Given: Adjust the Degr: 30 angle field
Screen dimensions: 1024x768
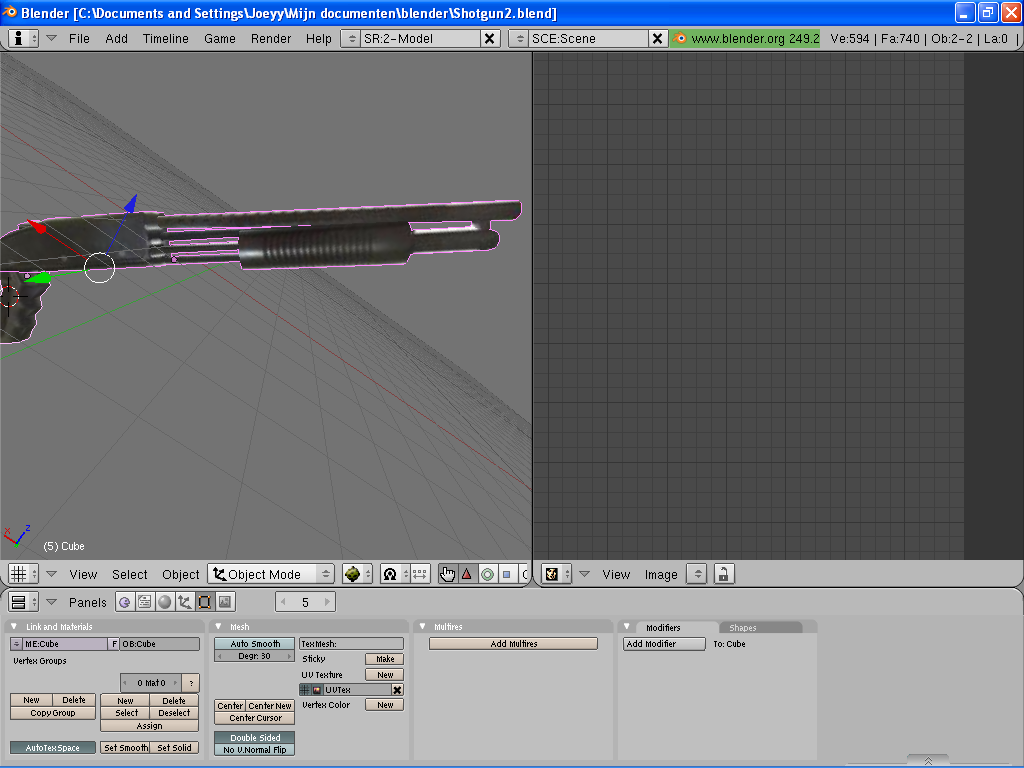Looking at the screenshot, I should (254, 656).
